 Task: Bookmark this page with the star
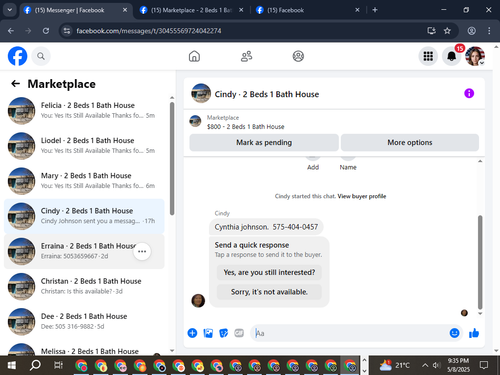click(x=447, y=31)
